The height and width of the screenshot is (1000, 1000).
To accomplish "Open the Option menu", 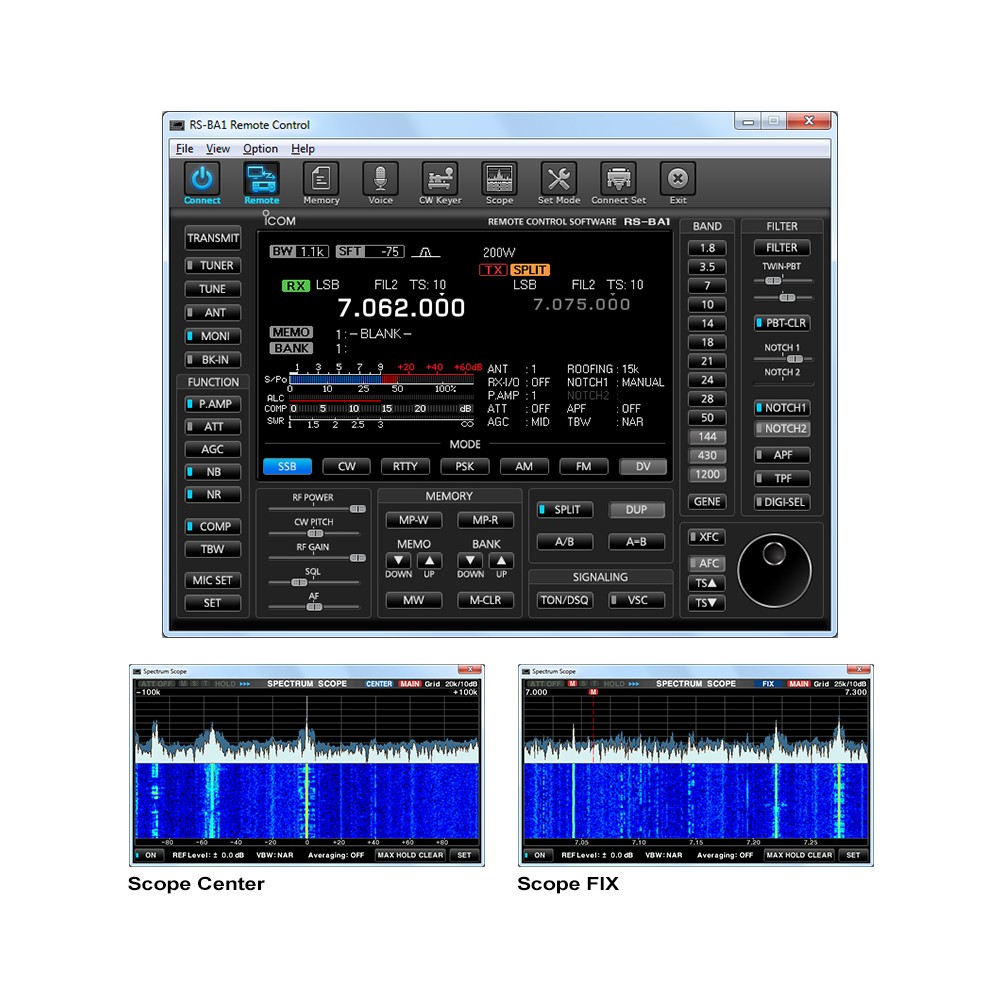I will click(260, 148).
